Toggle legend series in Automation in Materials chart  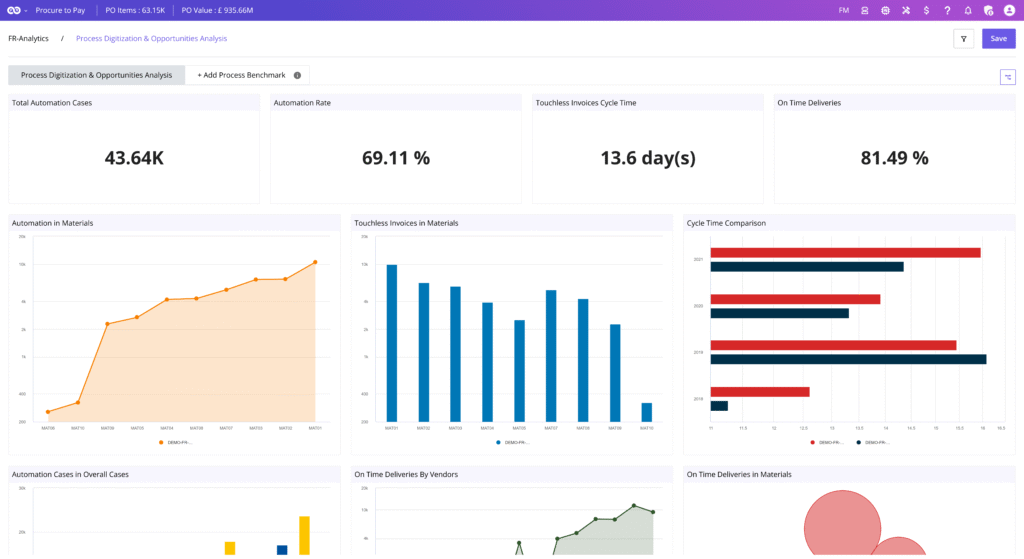(x=174, y=442)
